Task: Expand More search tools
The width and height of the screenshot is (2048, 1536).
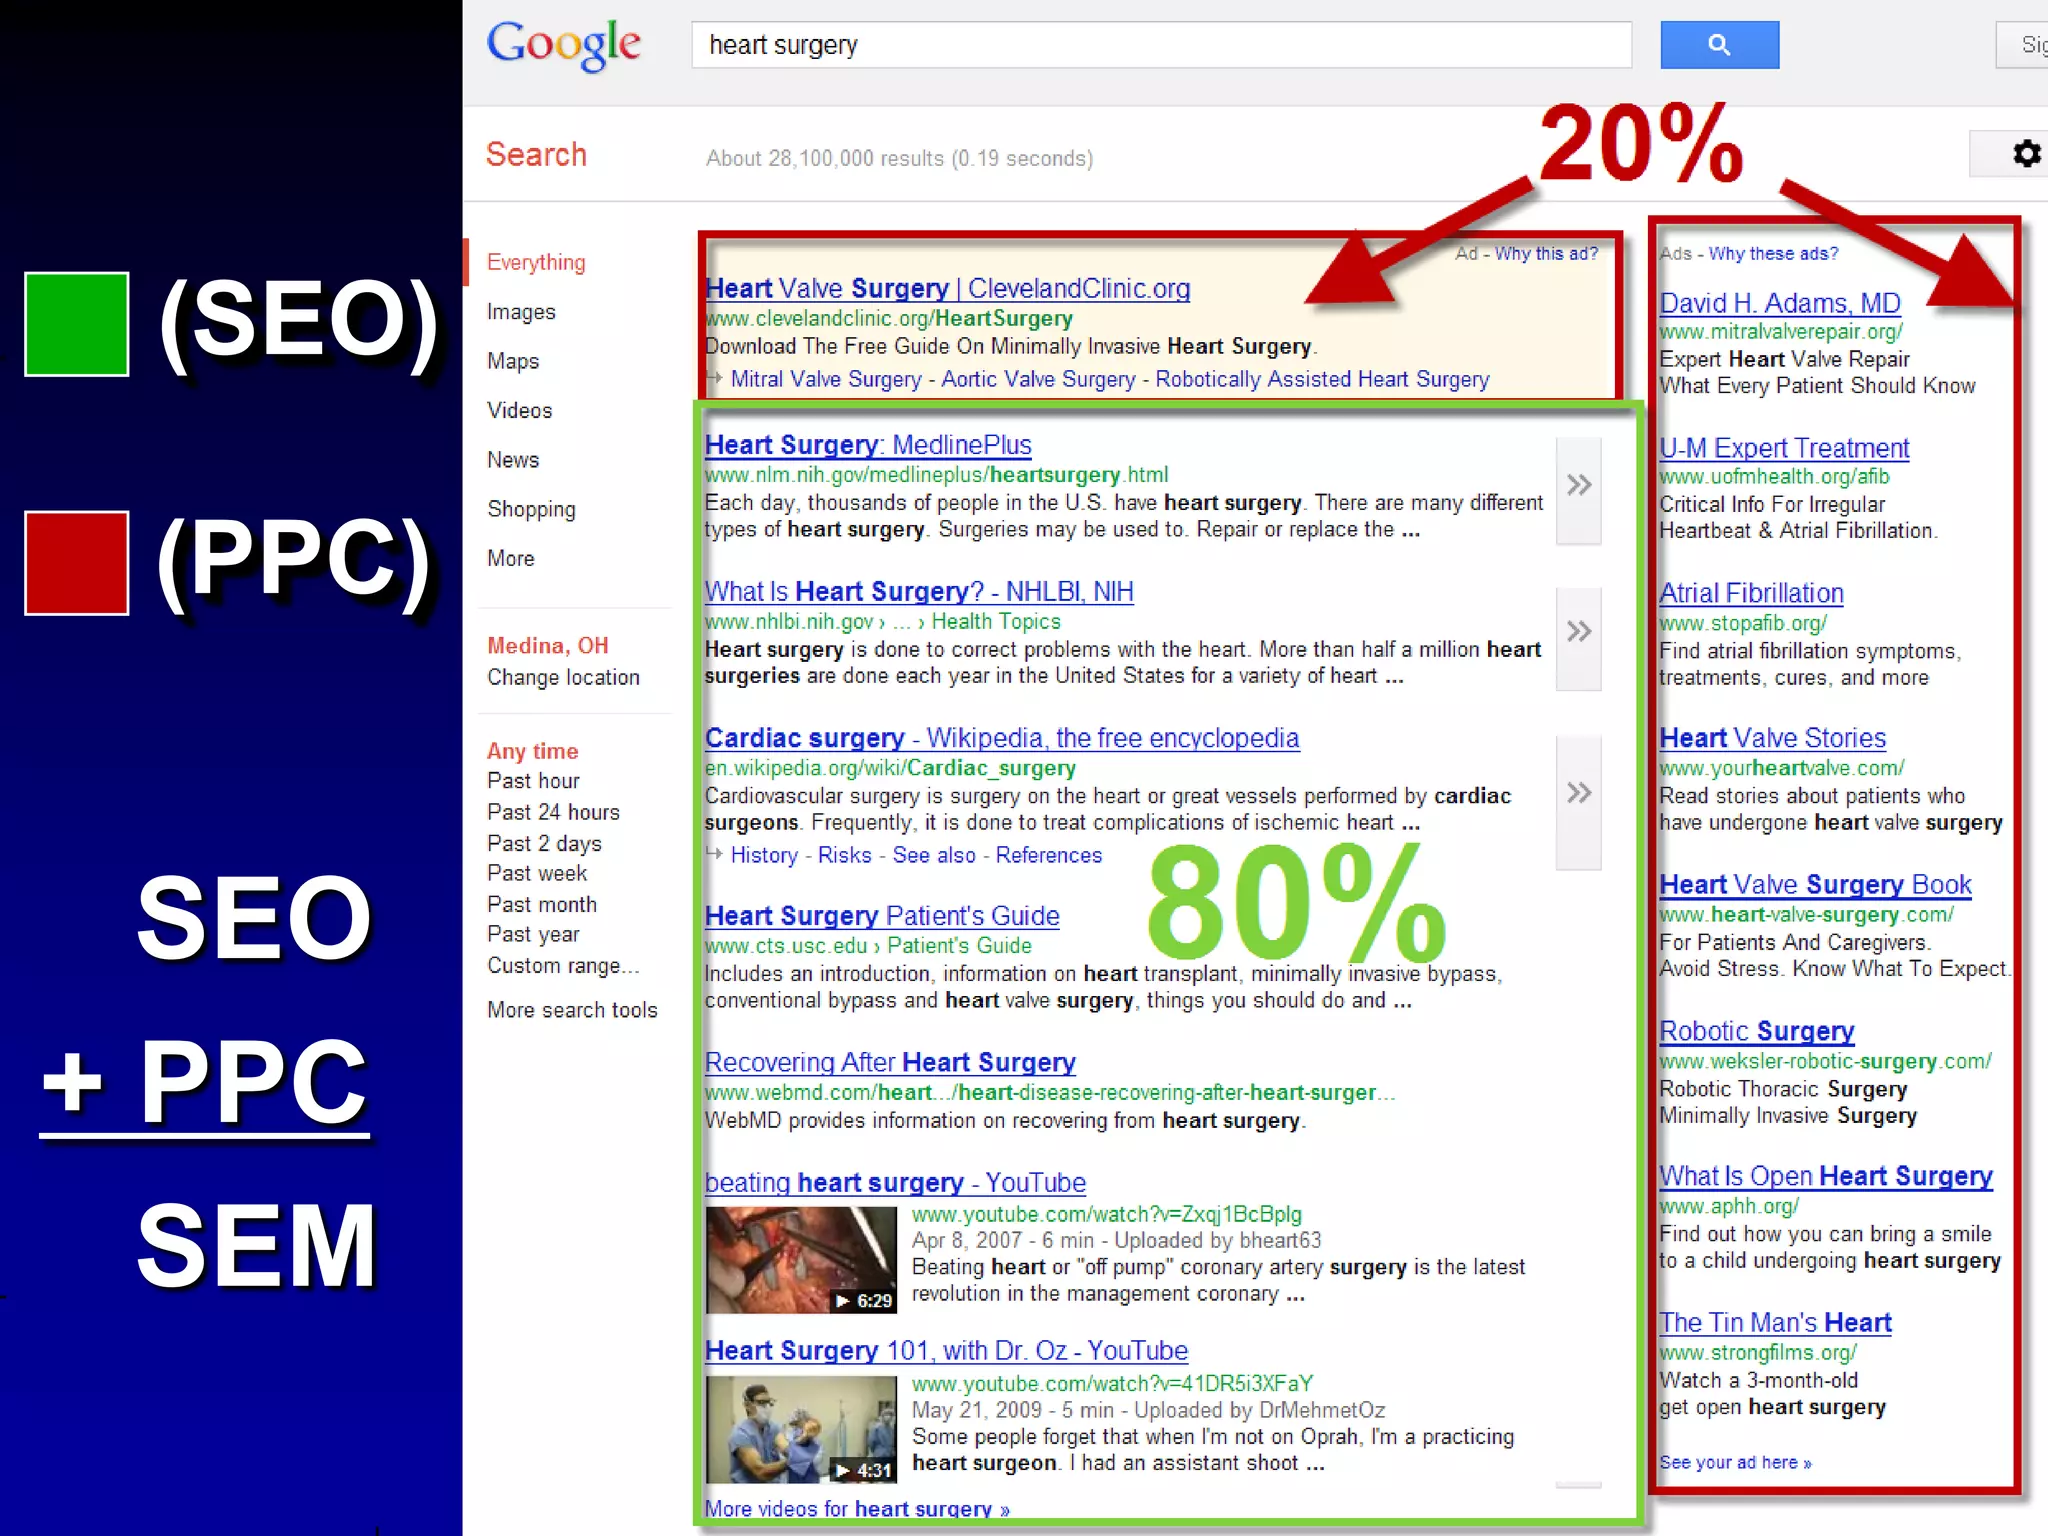Action: pyautogui.click(x=572, y=1010)
